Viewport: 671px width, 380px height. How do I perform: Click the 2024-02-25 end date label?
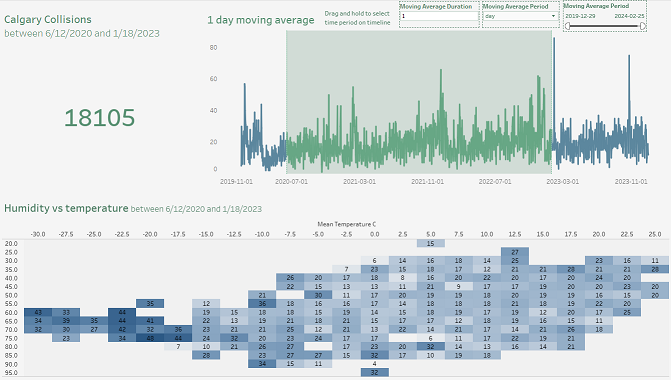click(x=629, y=16)
